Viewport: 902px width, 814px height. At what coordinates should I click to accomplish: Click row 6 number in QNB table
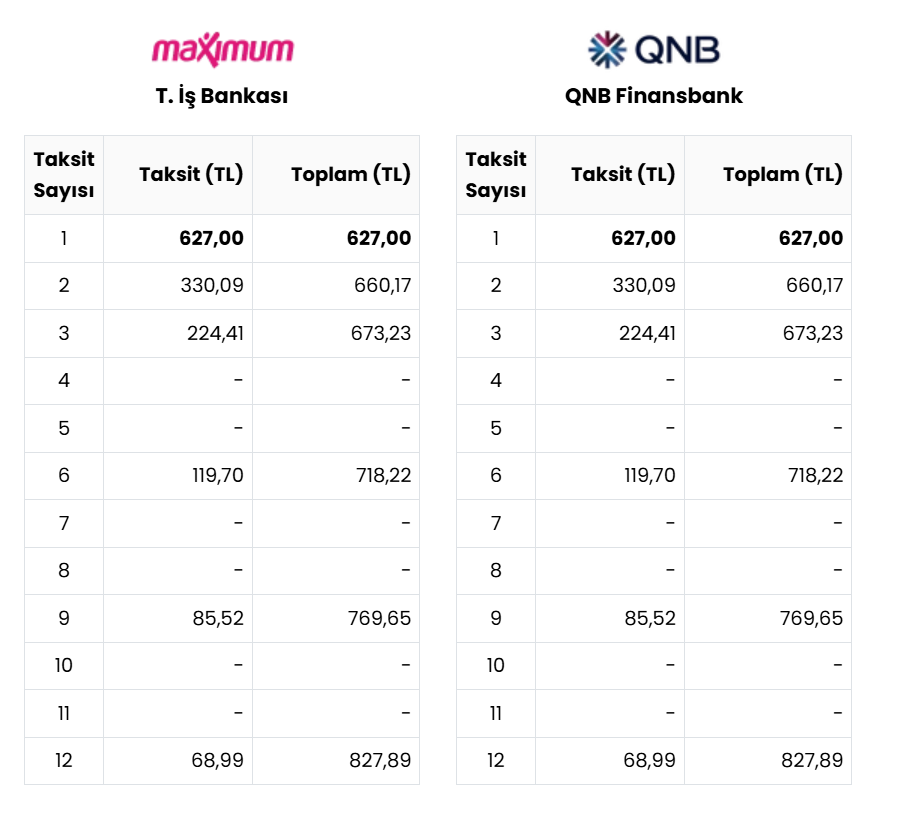coord(496,475)
